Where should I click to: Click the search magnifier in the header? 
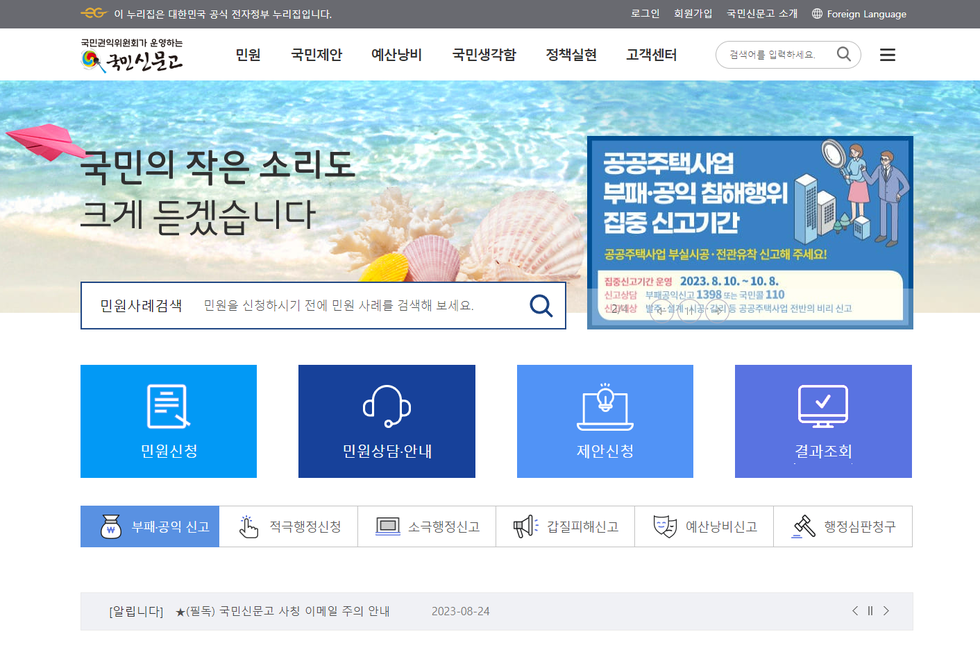tap(845, 54)
